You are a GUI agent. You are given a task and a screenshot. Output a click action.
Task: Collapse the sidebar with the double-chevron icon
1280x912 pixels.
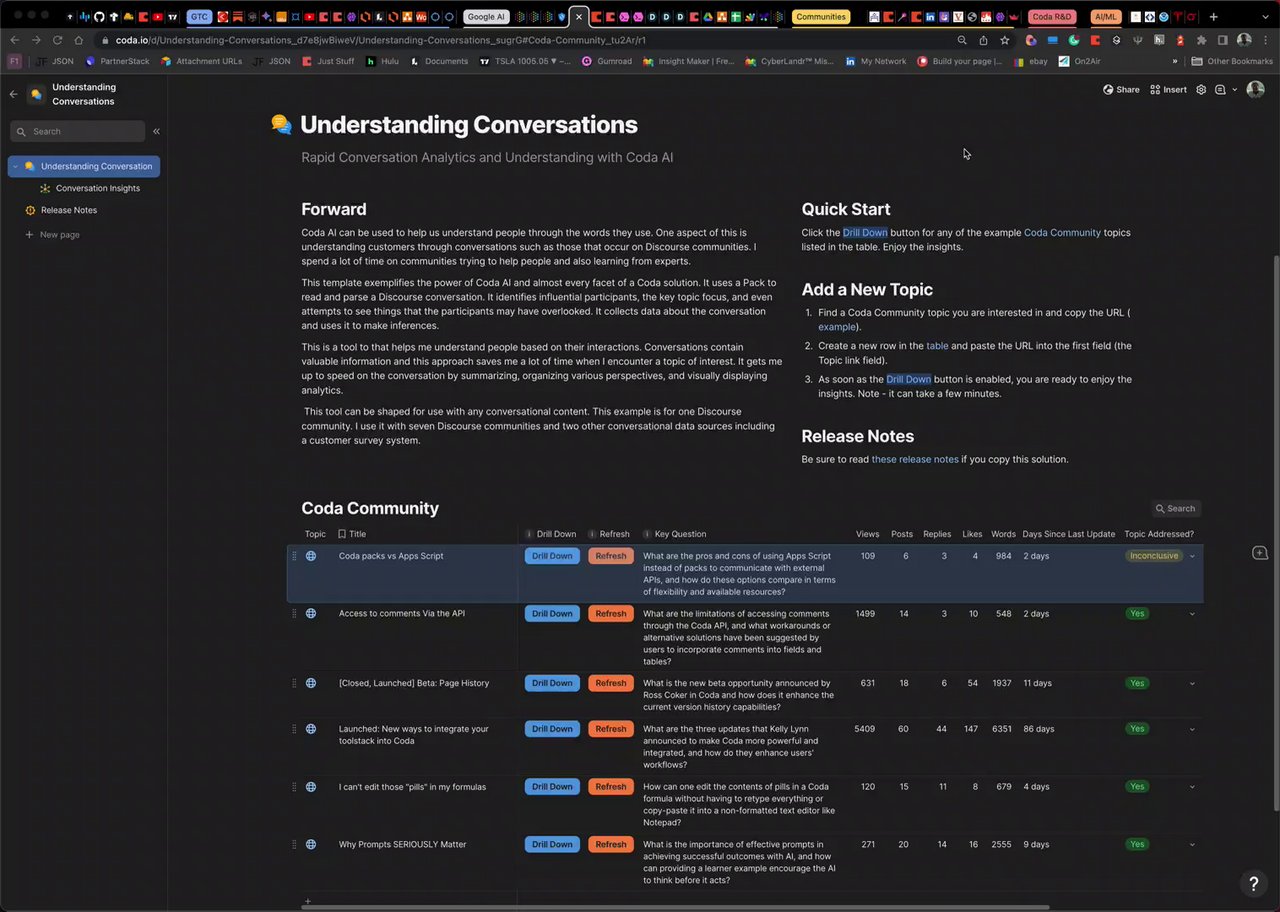click(156, 131)
